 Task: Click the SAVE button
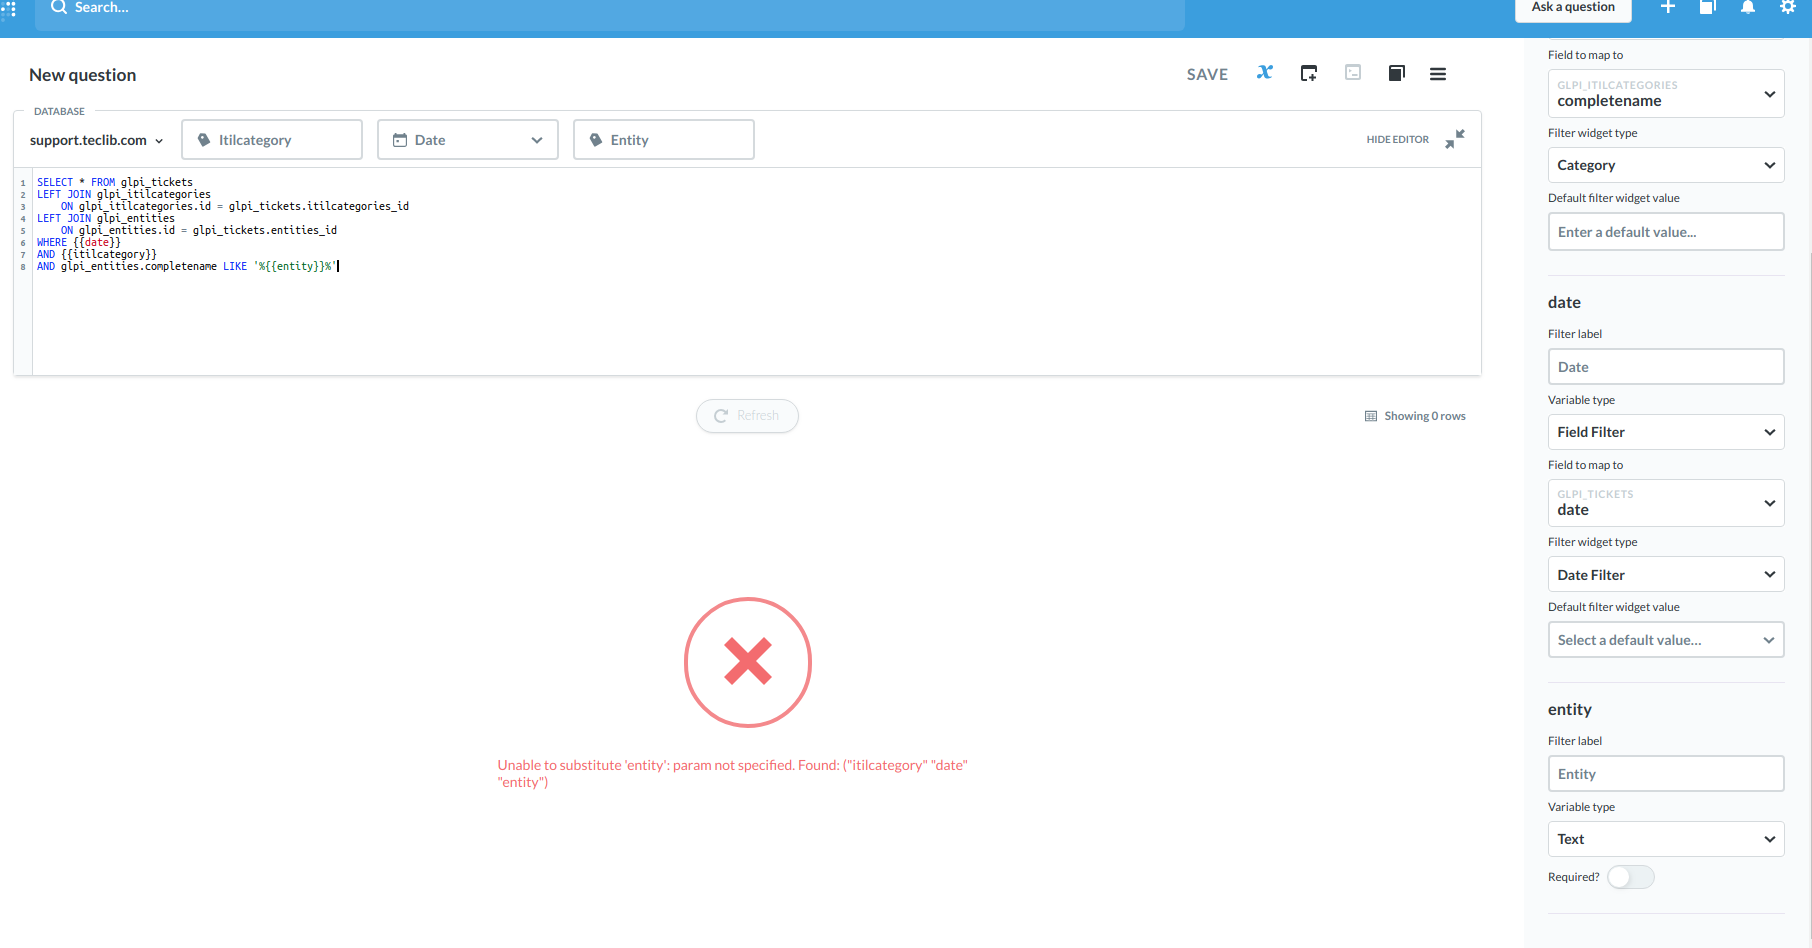[1207, 73]
